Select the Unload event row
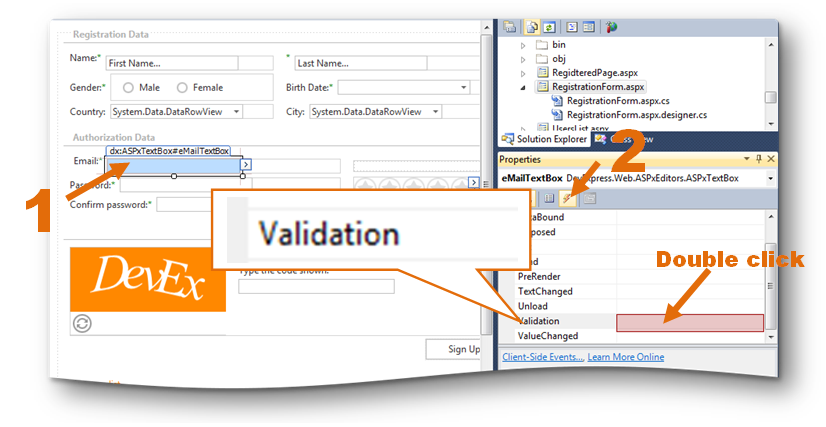826x427 pixels. (x=638, y=306)
